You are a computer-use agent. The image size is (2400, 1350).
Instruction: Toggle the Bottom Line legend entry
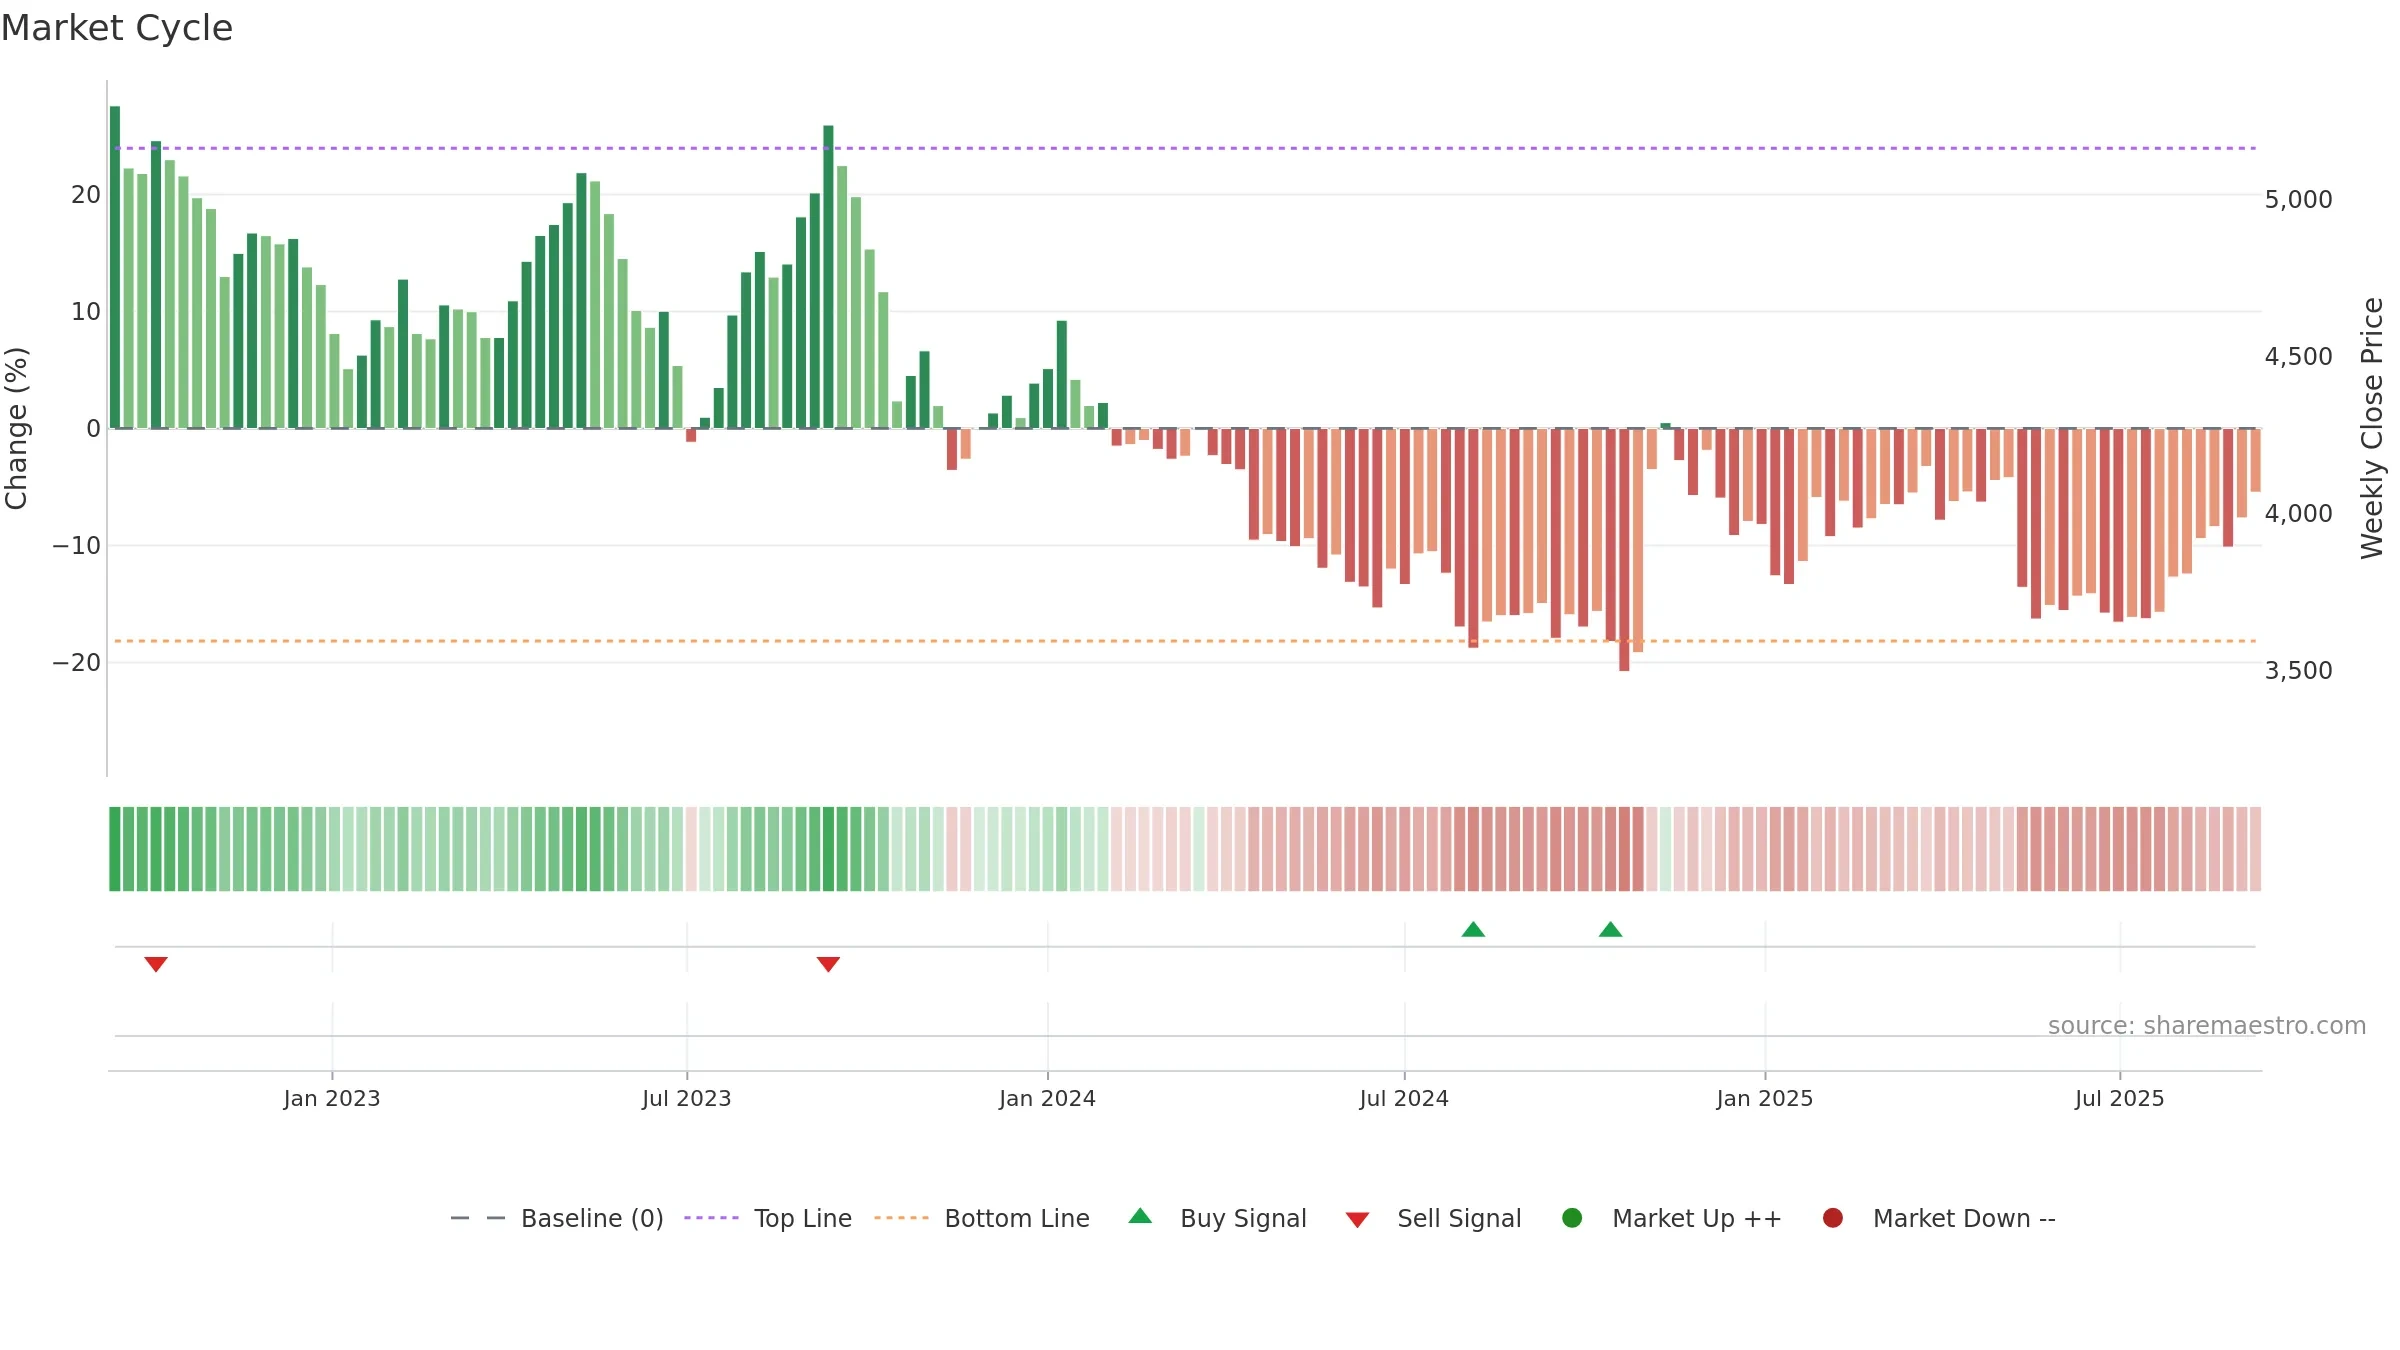[982, 1218]
